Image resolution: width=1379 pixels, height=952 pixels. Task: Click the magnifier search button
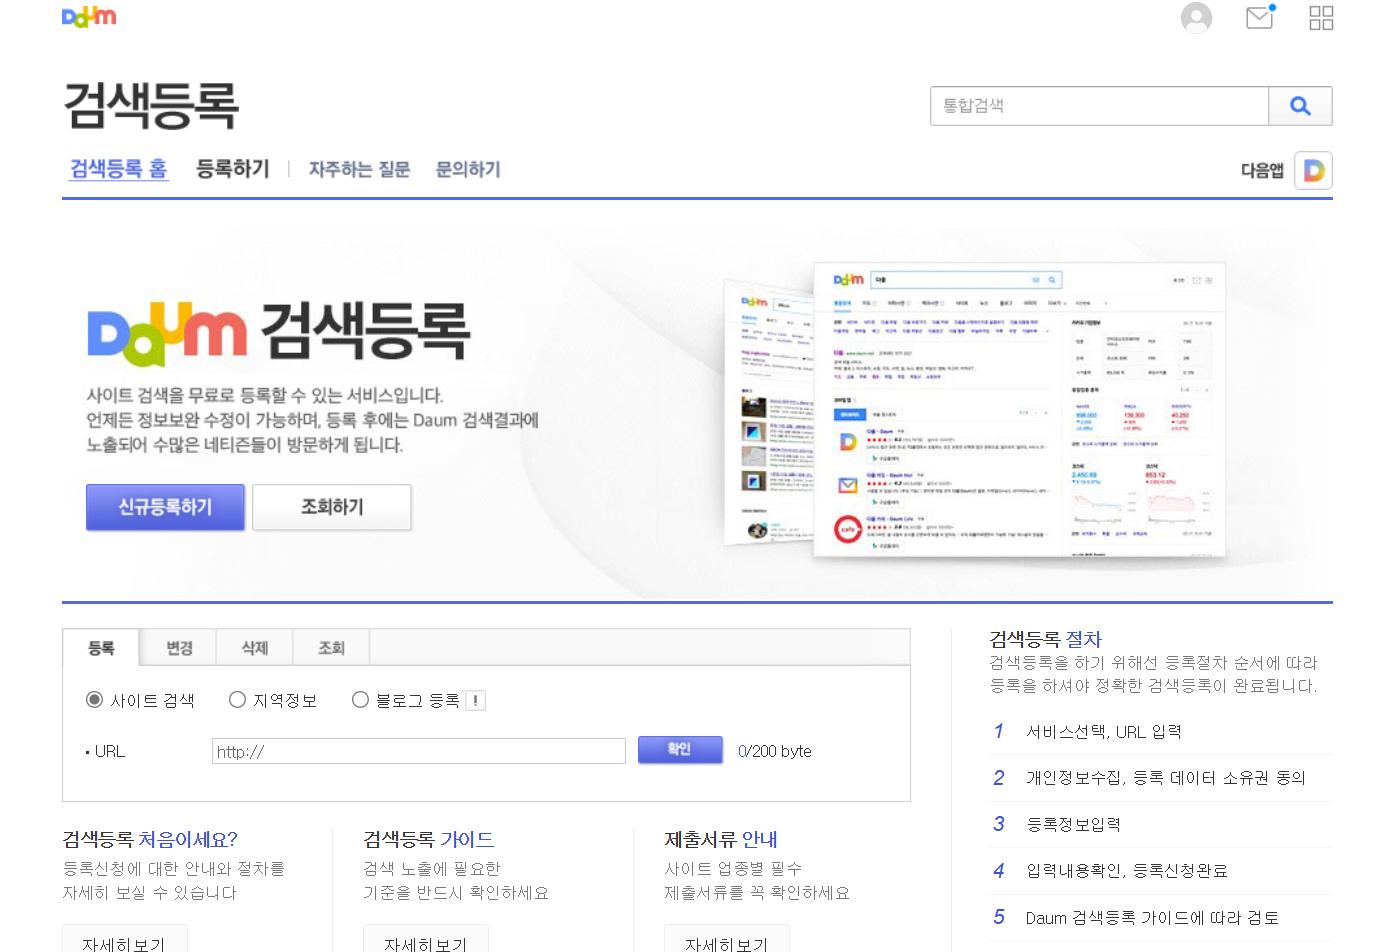point(1300,106)
